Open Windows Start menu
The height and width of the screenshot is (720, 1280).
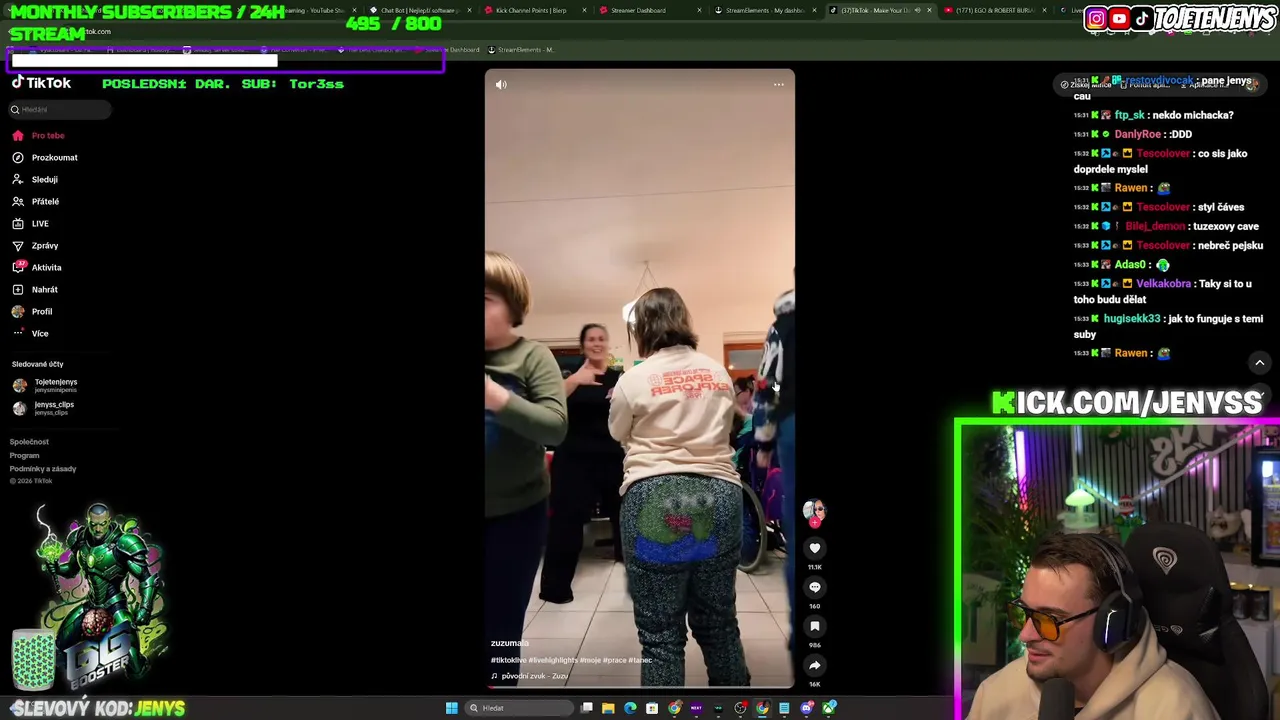(x=452, y=708)
